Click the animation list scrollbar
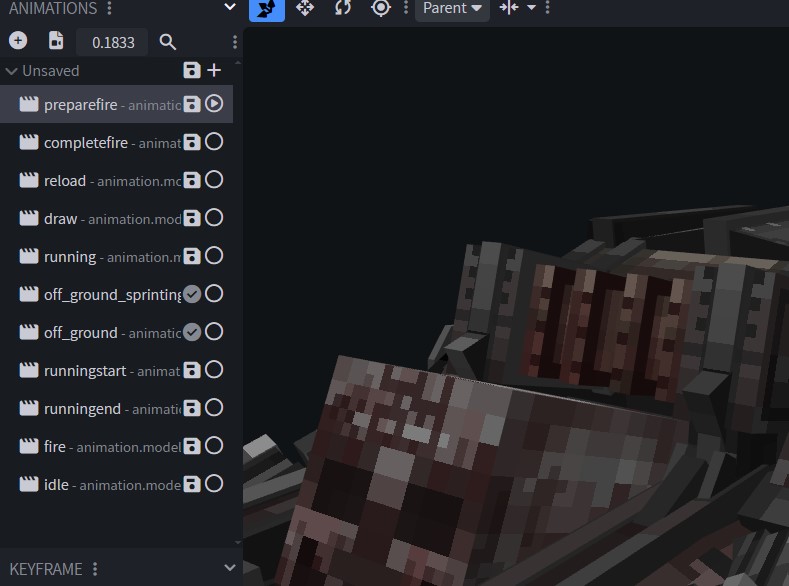789x586 pixels. 238,303
